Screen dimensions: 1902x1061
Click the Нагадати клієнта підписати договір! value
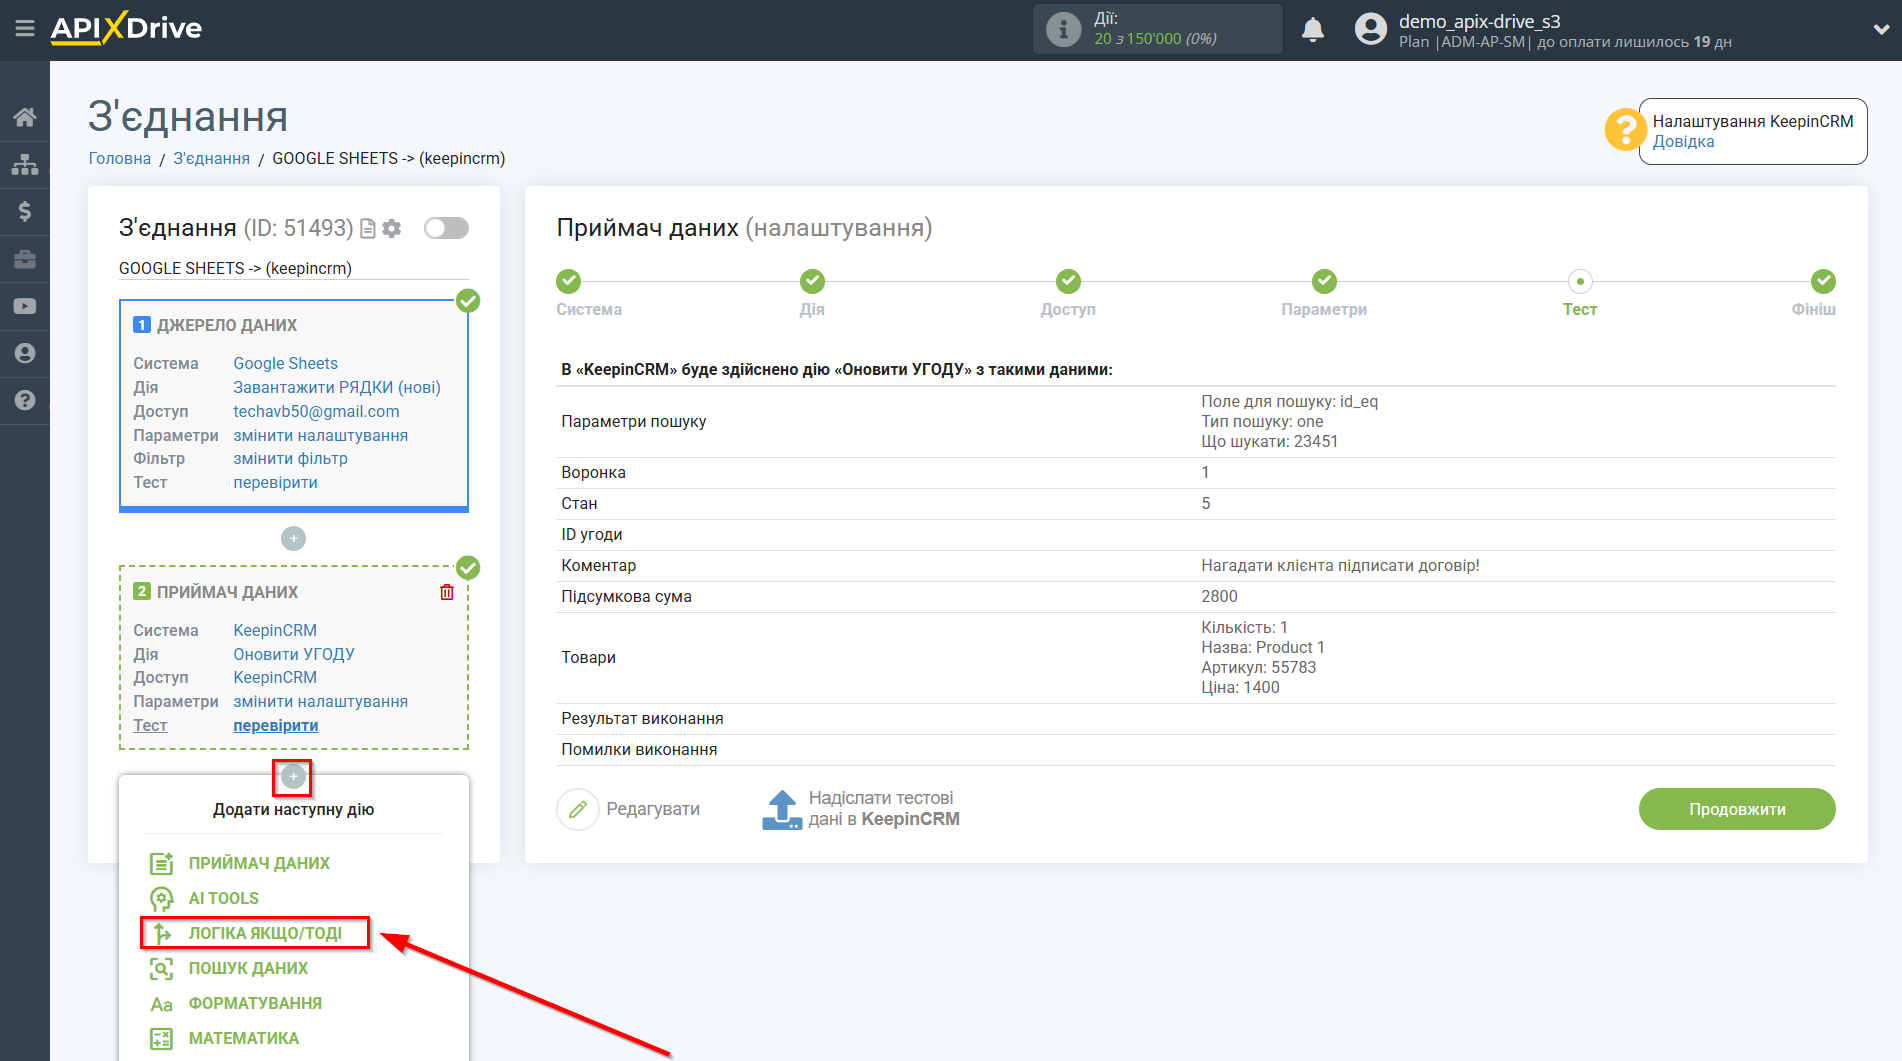point(1340,565)
